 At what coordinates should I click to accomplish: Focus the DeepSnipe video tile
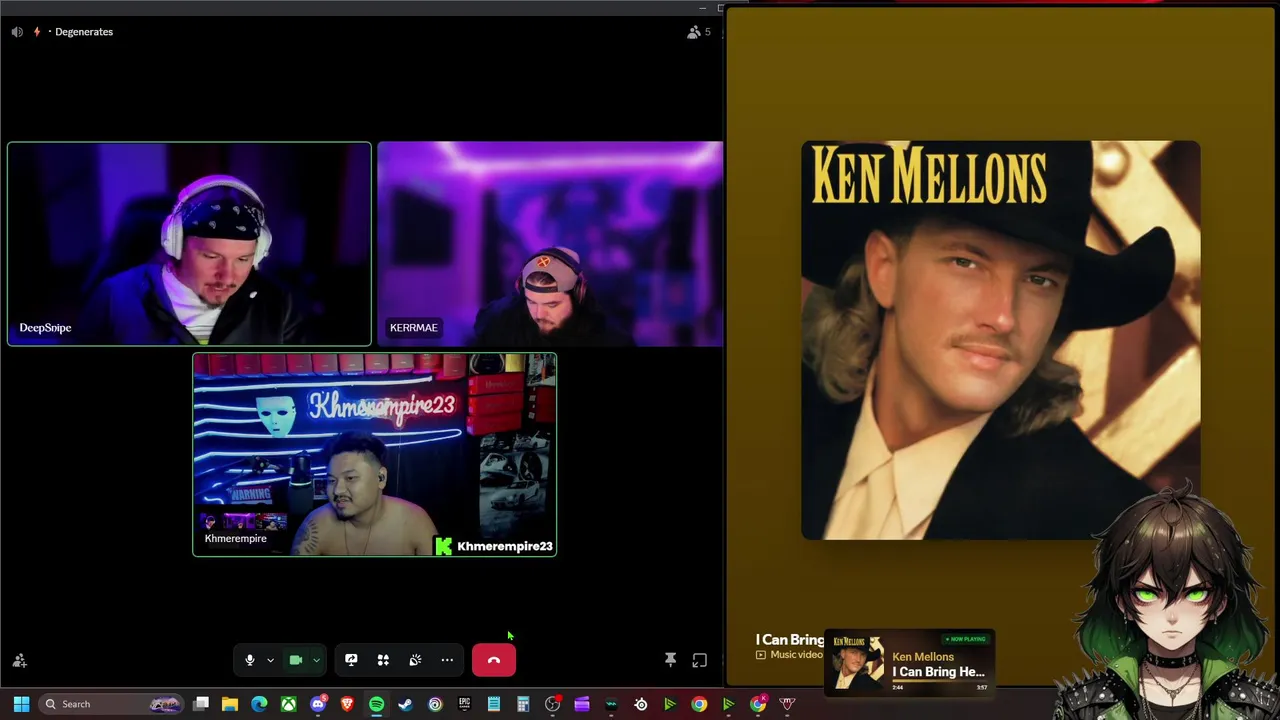click(189, 244)
